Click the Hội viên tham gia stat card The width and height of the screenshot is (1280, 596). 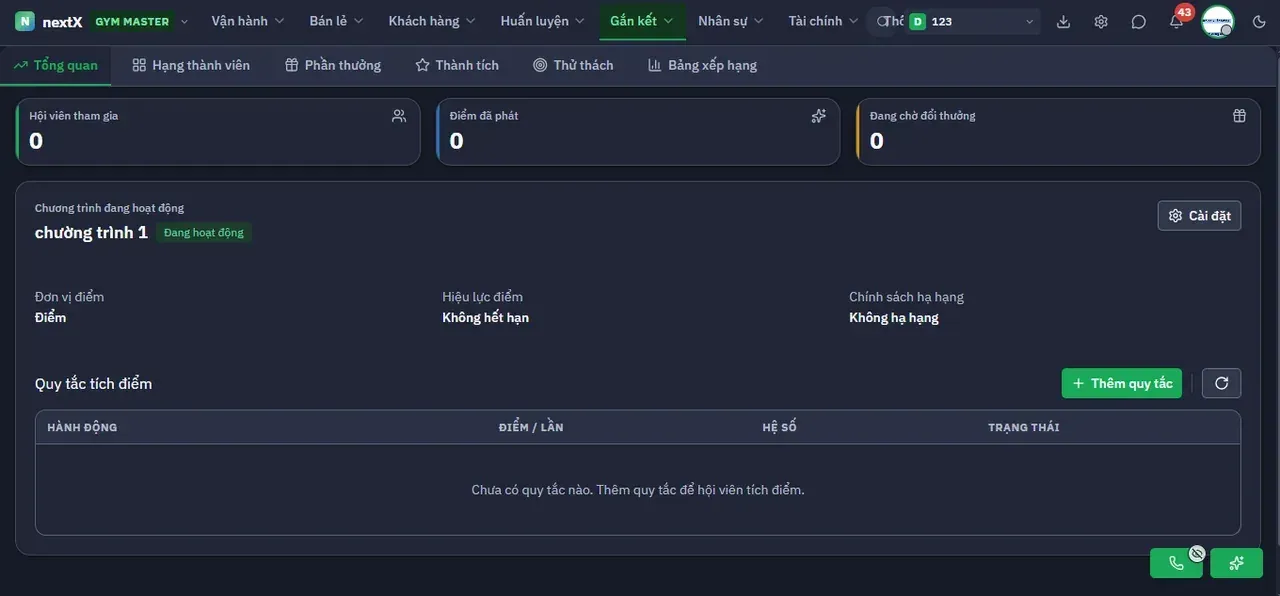pos(218,131)
